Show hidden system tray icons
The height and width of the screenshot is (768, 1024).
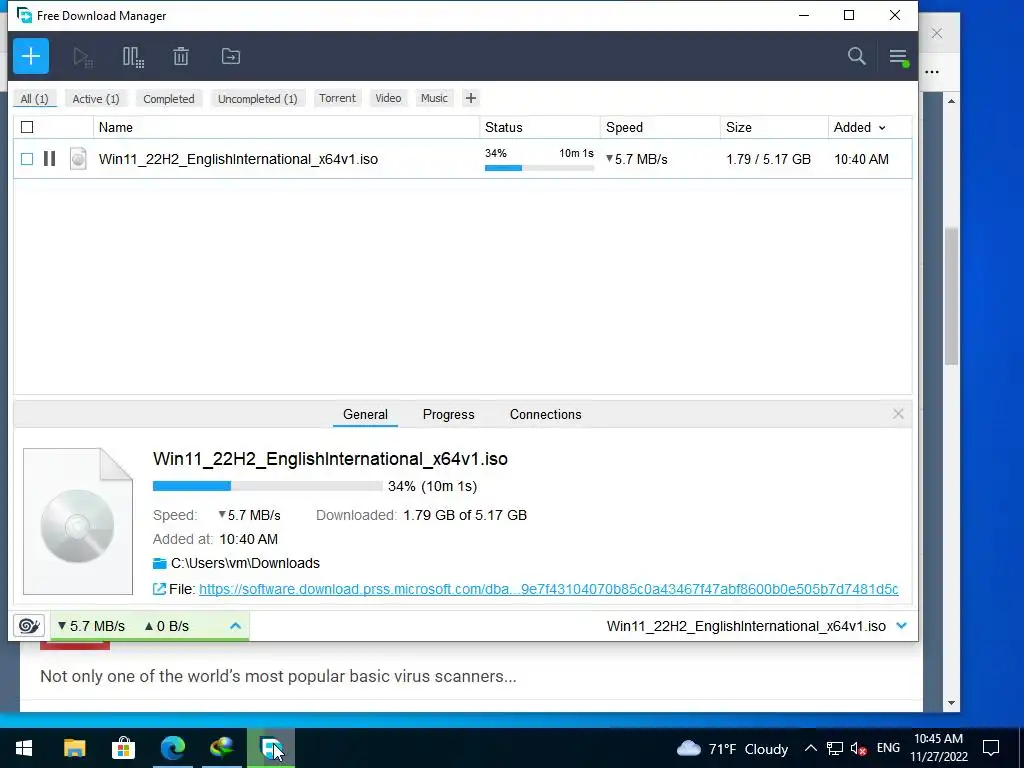coord(810,748)
